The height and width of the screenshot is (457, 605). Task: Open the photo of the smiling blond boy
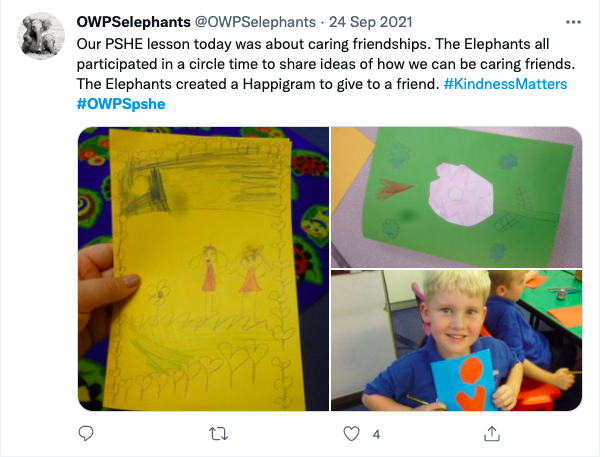coord(456,340)
